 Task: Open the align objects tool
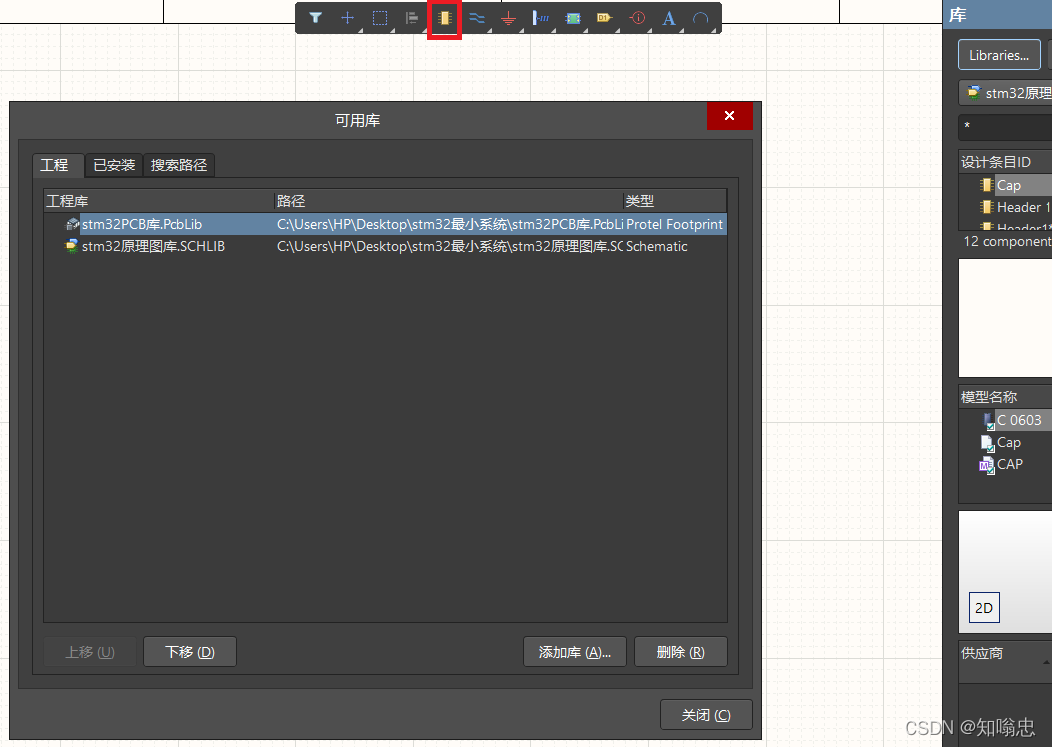point(412,18)
